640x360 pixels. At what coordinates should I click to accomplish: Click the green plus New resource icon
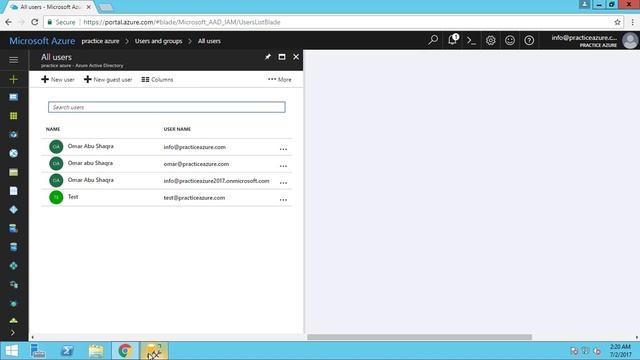pyautogui.click(x=13, y=79)
